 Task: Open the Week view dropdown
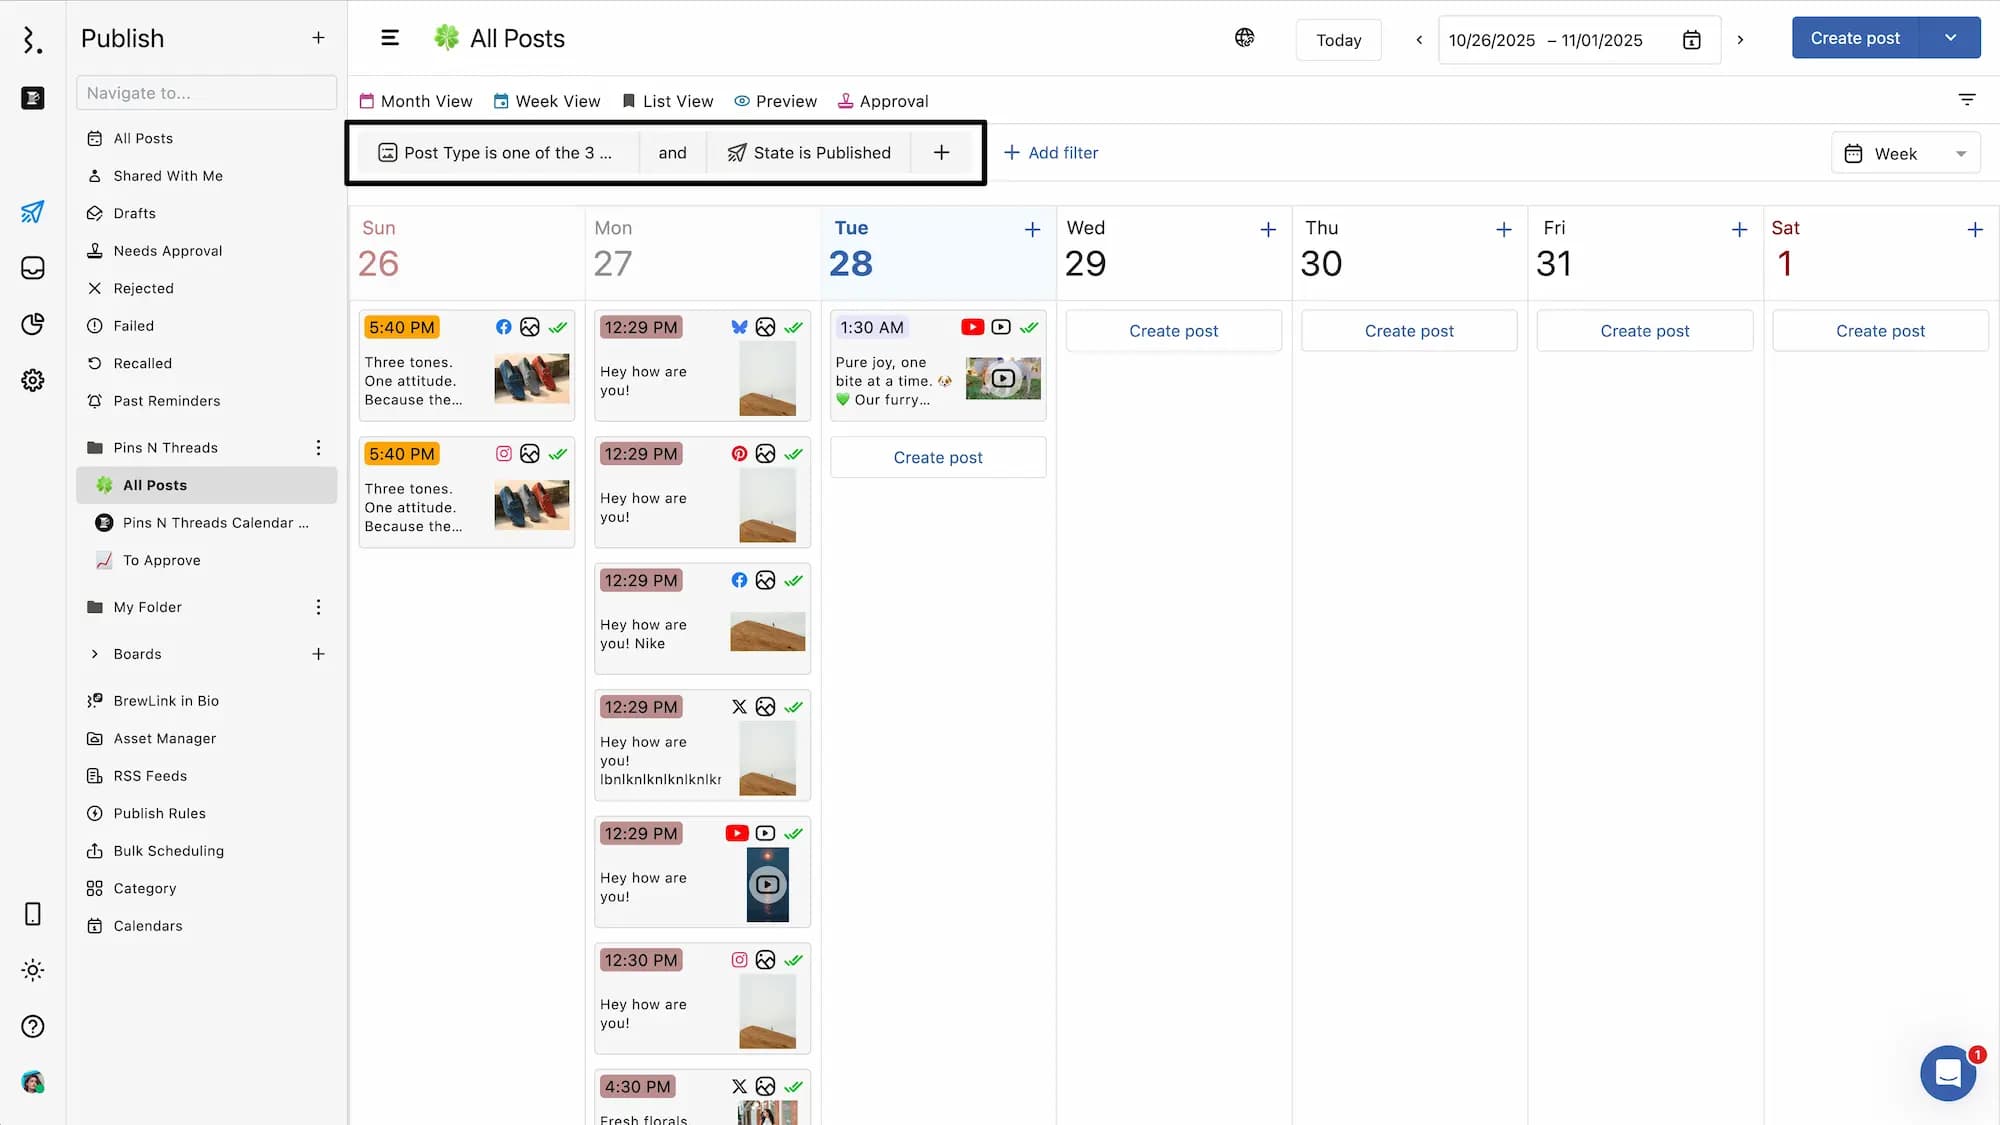click(x=1905, y=154)
